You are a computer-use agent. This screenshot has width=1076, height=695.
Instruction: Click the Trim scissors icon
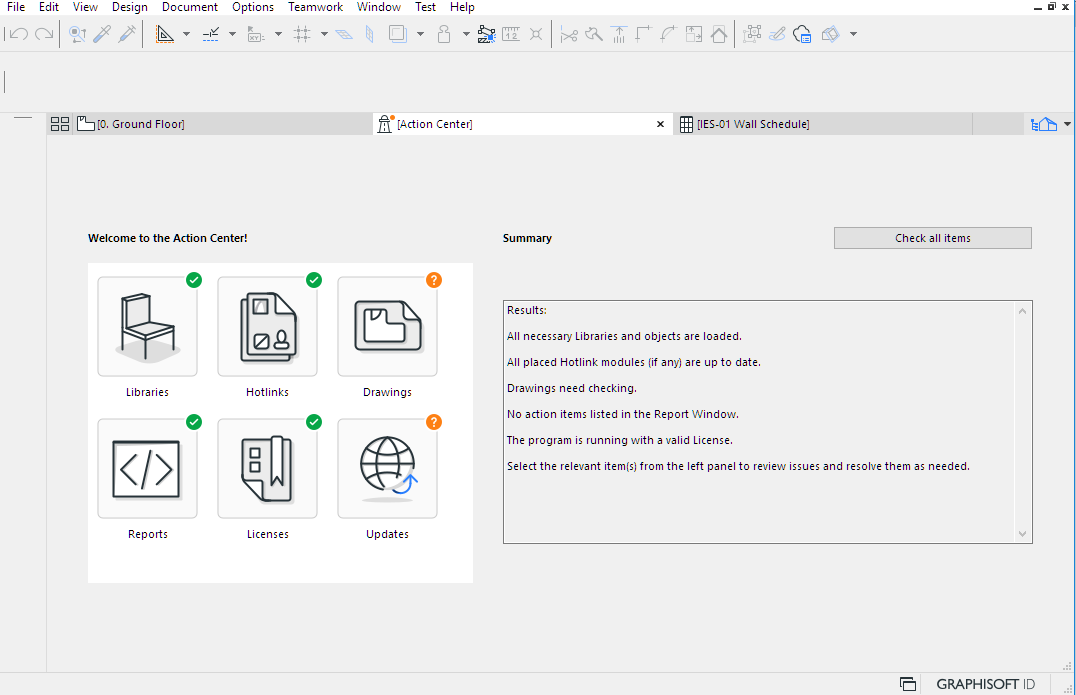pyautogui.click(x=569, y=34)
